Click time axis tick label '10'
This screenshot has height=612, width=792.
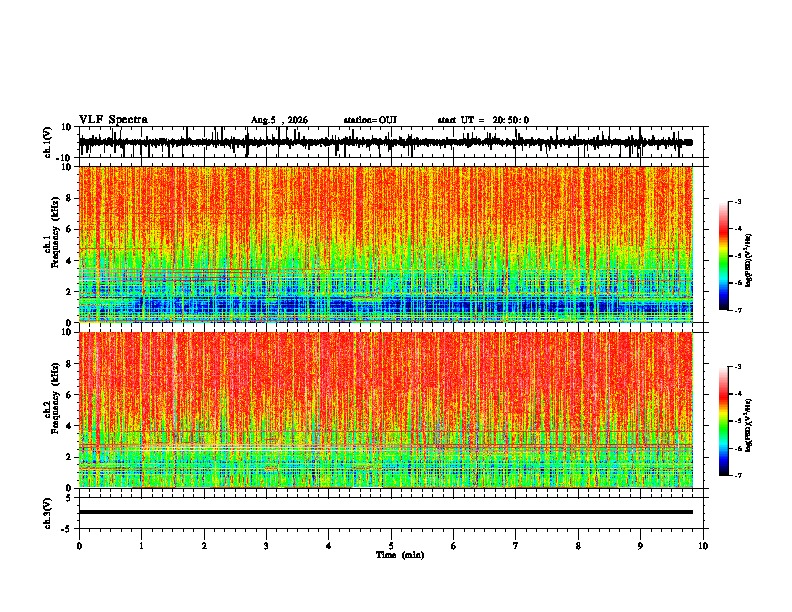tap(703, 546)
